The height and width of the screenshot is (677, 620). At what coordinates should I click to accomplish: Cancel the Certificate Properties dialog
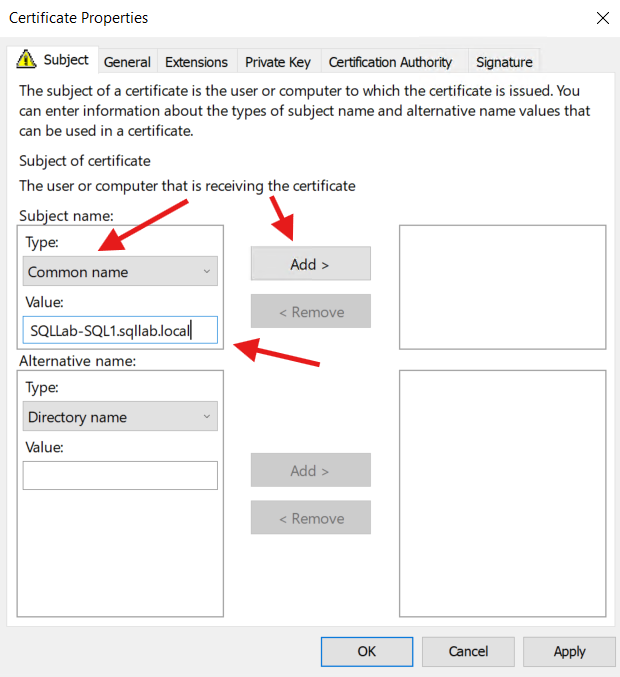468,652
